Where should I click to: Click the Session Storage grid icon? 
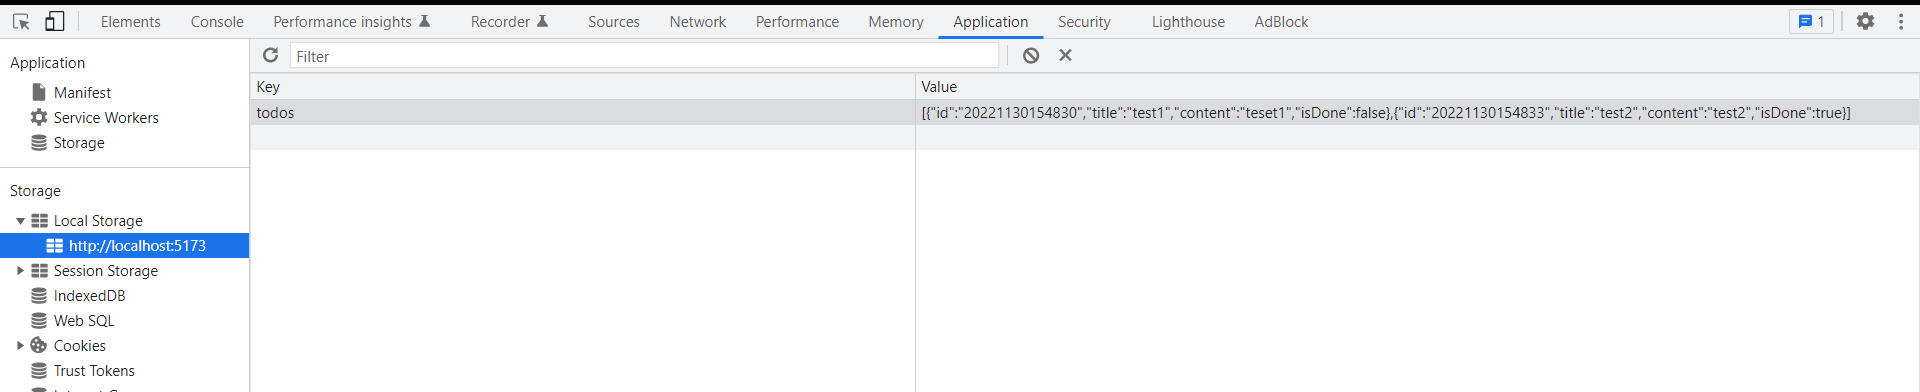(39, 271)
